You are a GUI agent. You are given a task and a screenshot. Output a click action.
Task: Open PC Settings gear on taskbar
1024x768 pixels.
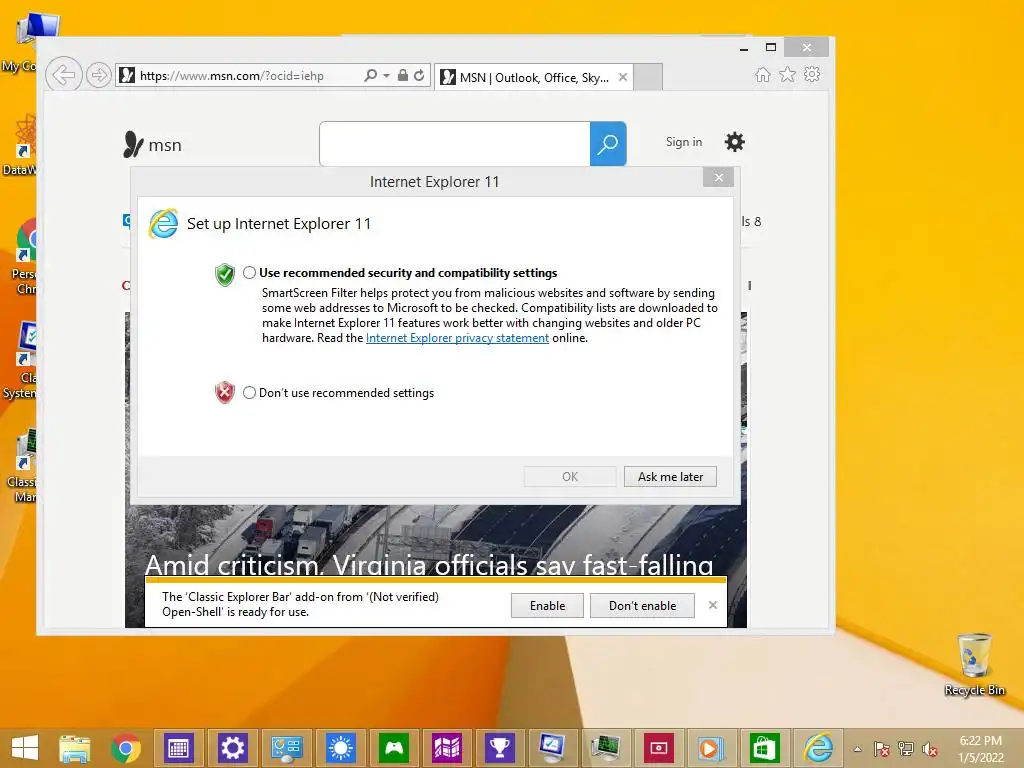pyautogui.click(x=232, y=748)
